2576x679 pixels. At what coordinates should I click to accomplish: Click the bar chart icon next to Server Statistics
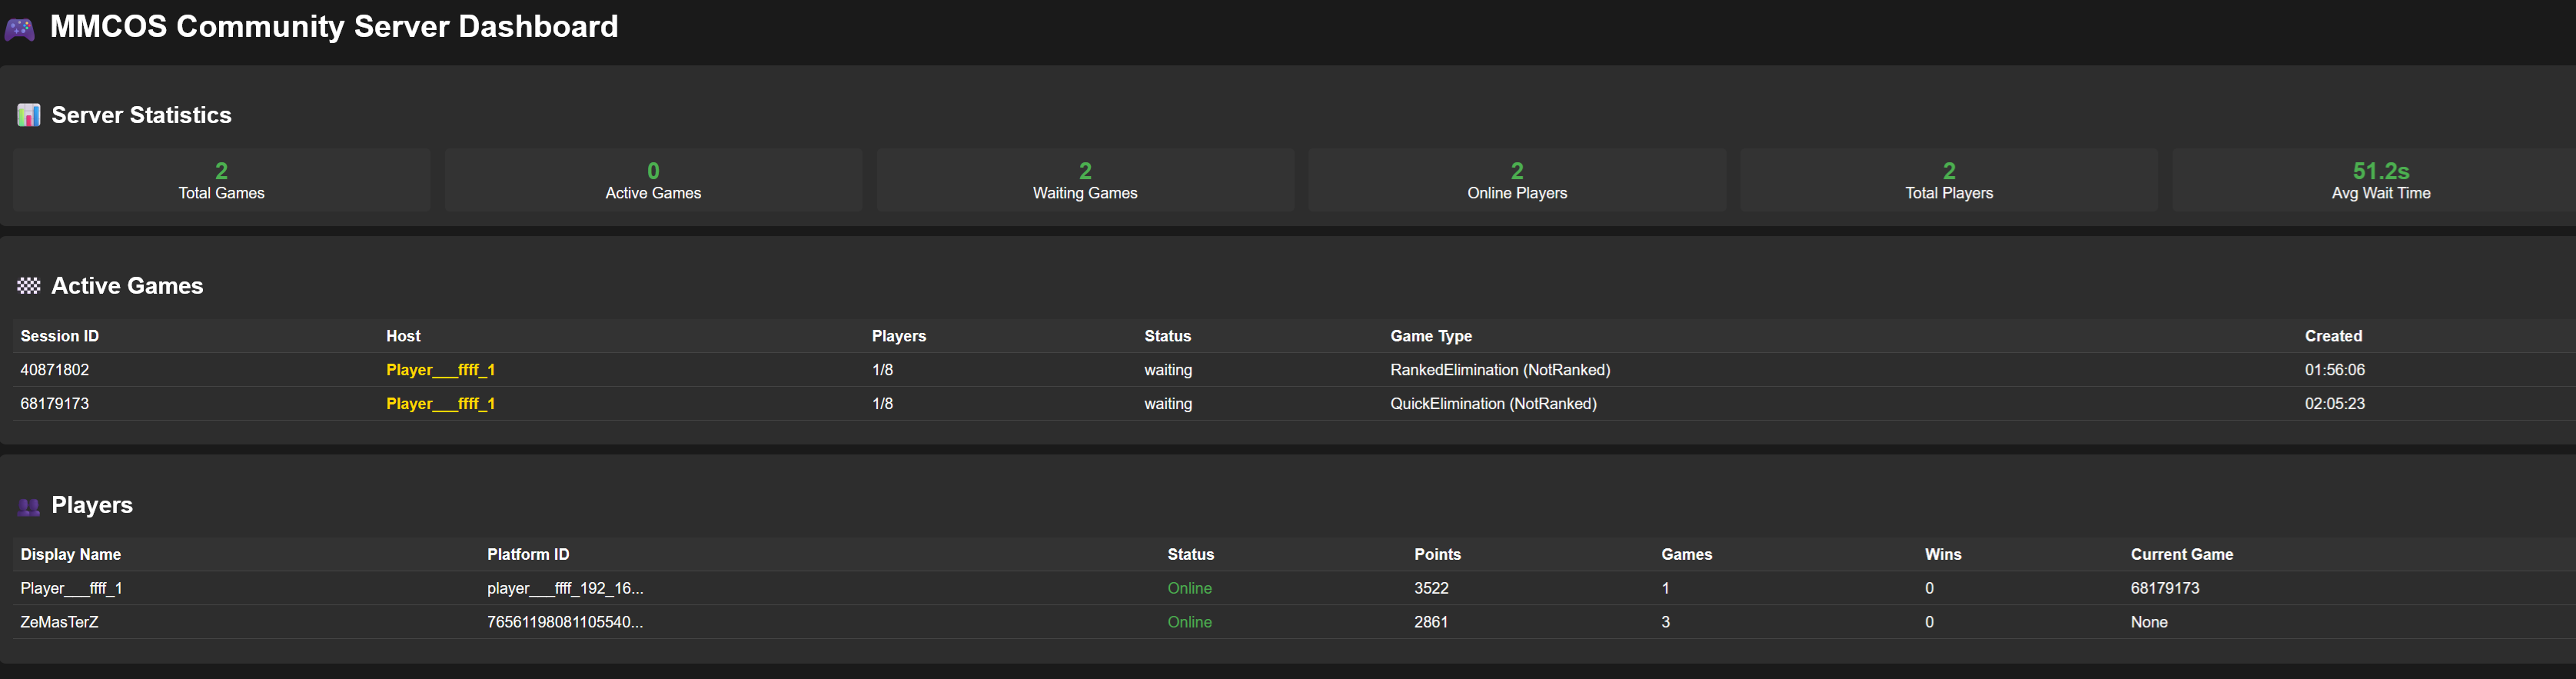point(29,116)
